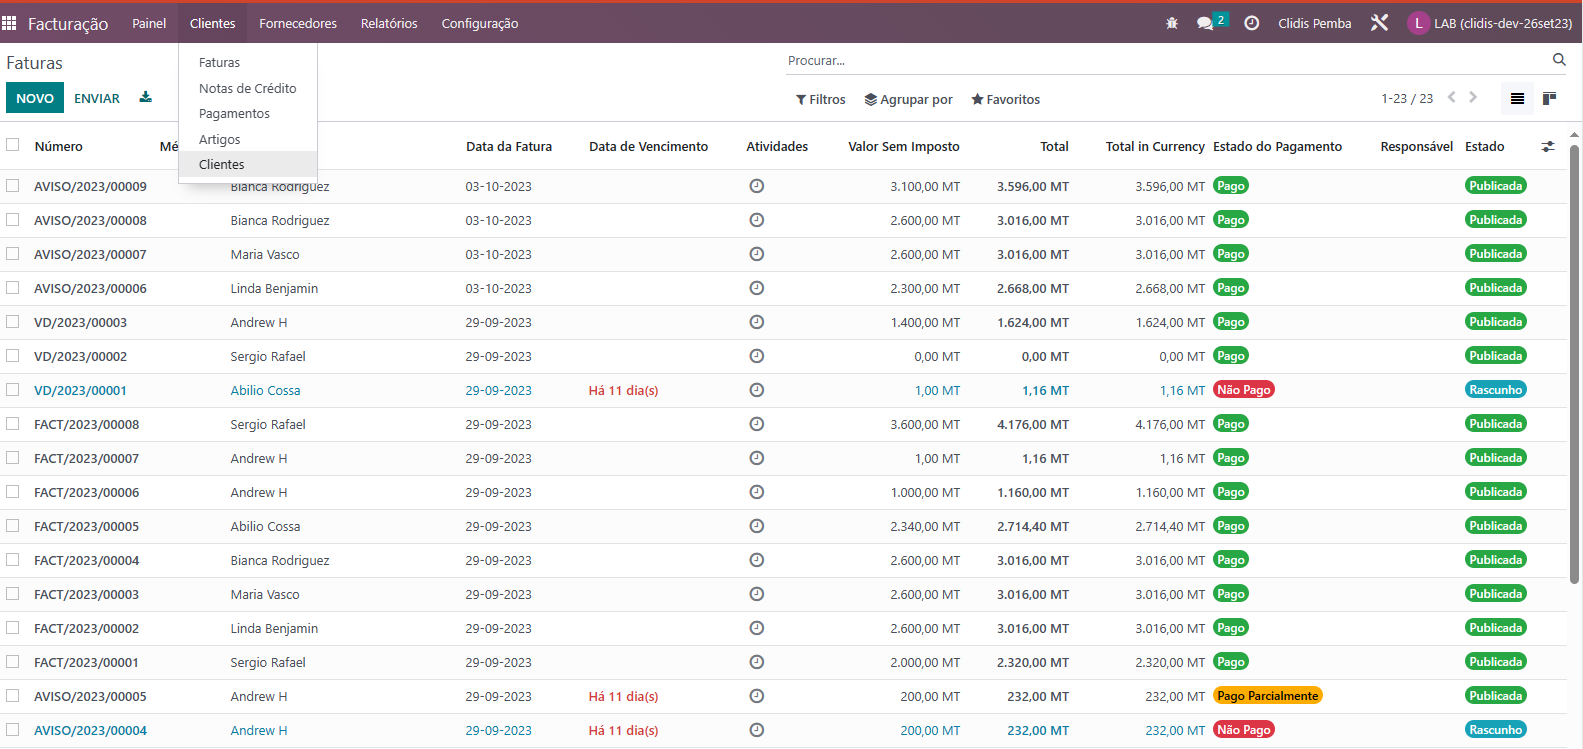Image resolution: width=1583 pixels, height=749 pixels.
Task: Open activity clock for AVISO/2023/00006
Action: [x=757, y=288]
